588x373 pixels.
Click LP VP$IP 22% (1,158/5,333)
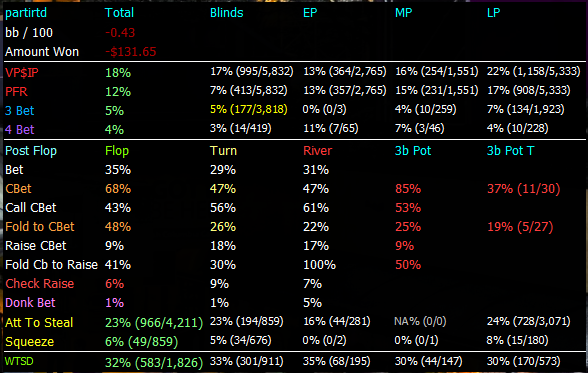coord(533,71)
